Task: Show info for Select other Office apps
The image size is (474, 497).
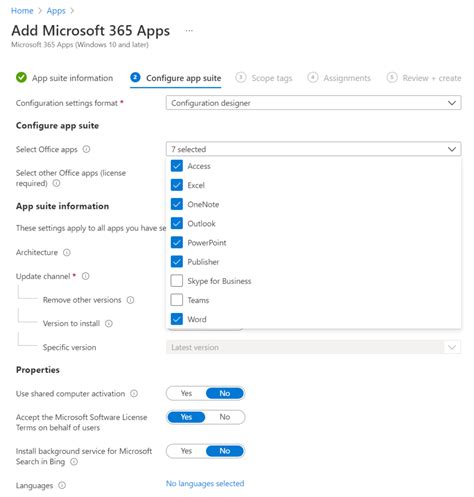Action: [x=57, y=183]
